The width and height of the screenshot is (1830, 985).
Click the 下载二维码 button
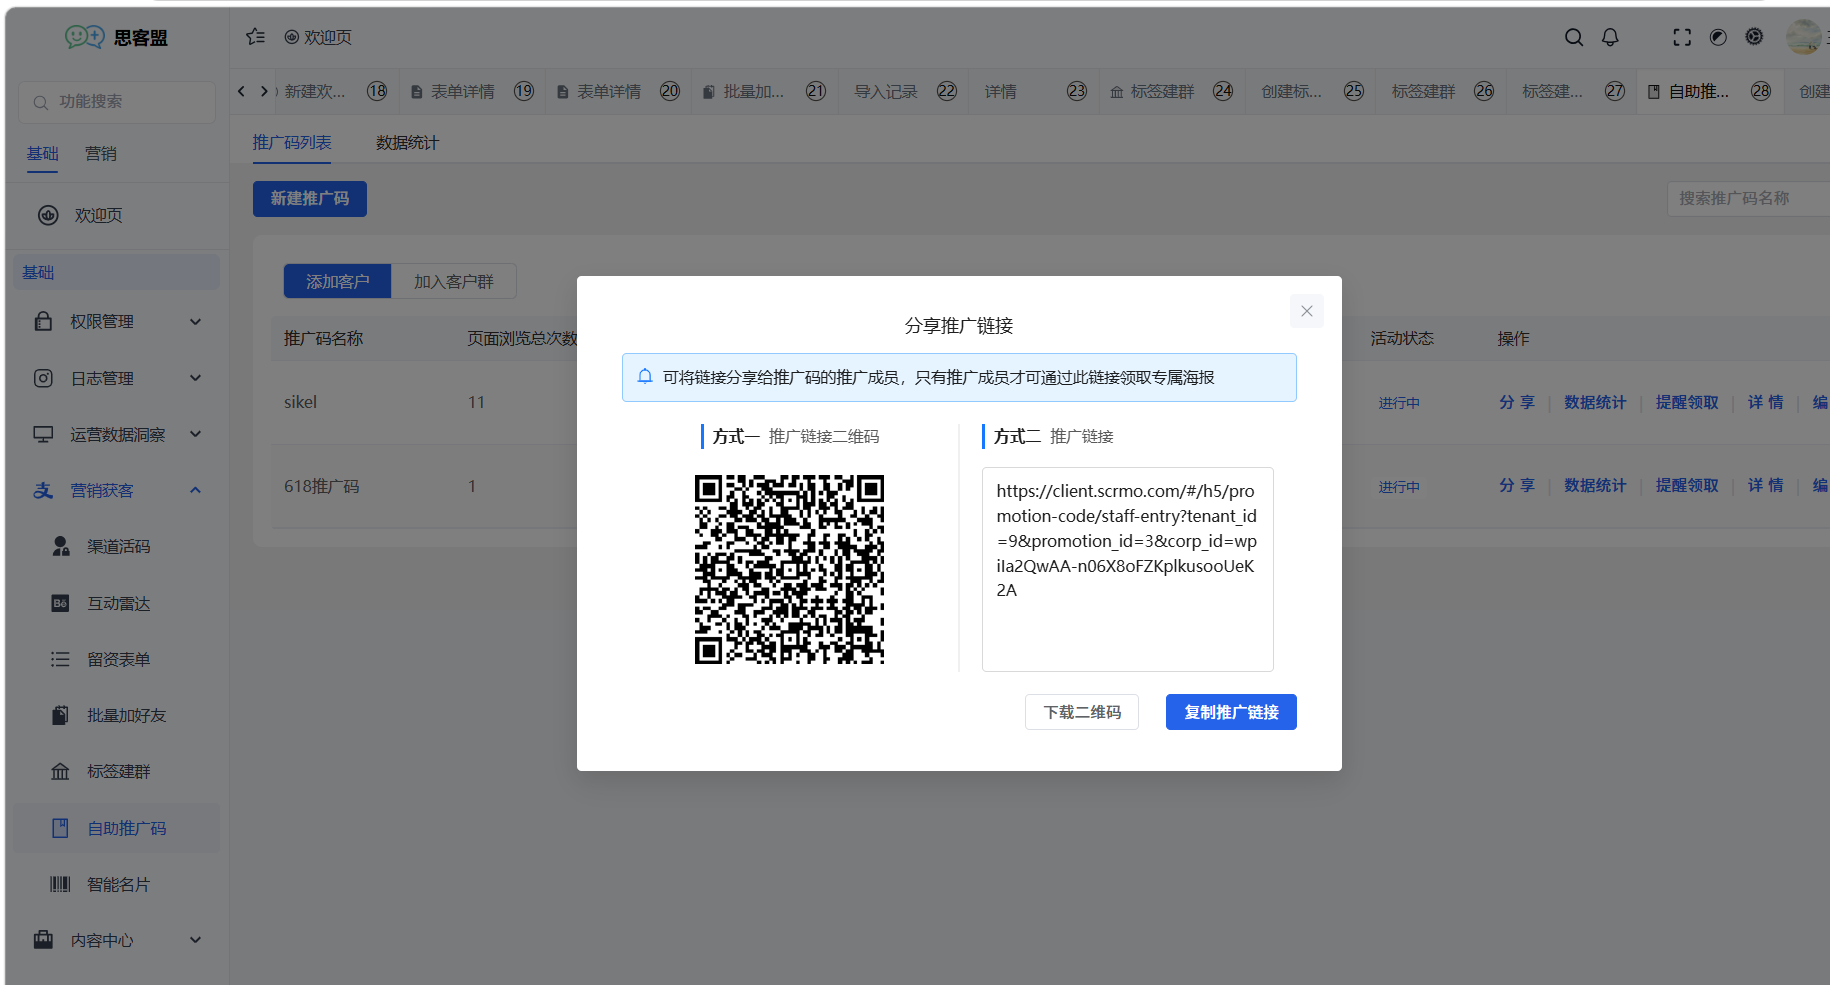pyautogui.click(x=1082, y=712)
